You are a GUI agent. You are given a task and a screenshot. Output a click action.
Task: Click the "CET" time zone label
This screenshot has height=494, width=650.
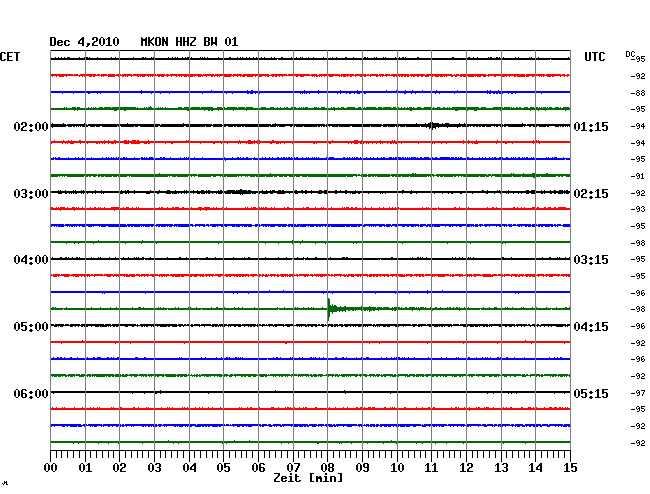(10, 56)
